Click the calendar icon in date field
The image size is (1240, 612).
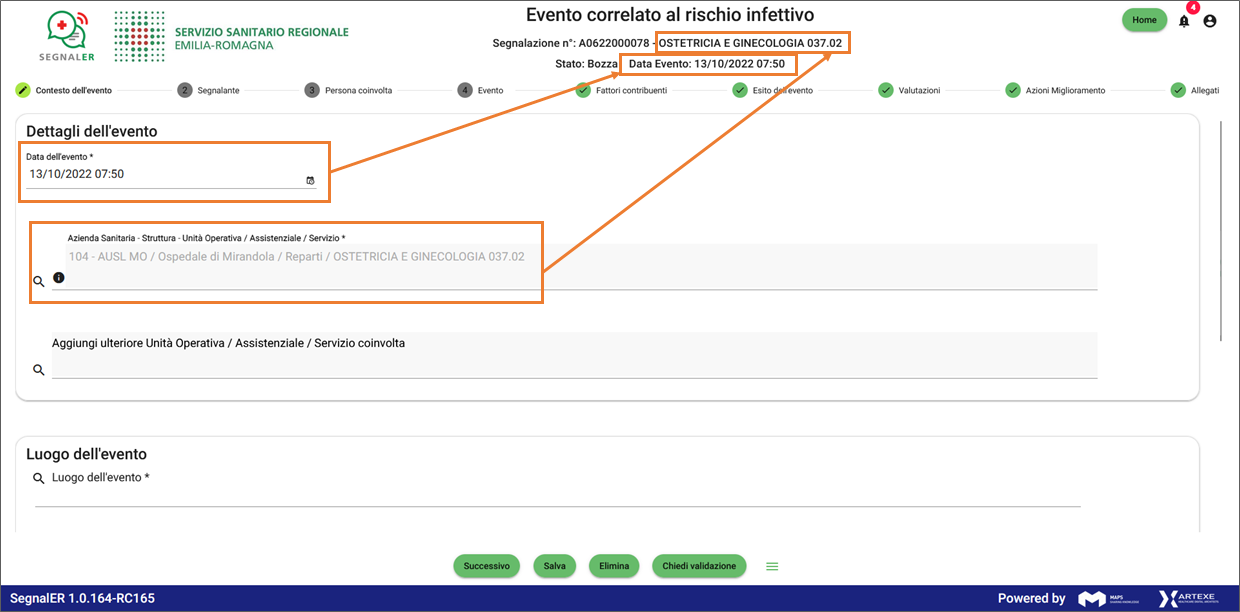pyautogui.click(x=310, y=180)
